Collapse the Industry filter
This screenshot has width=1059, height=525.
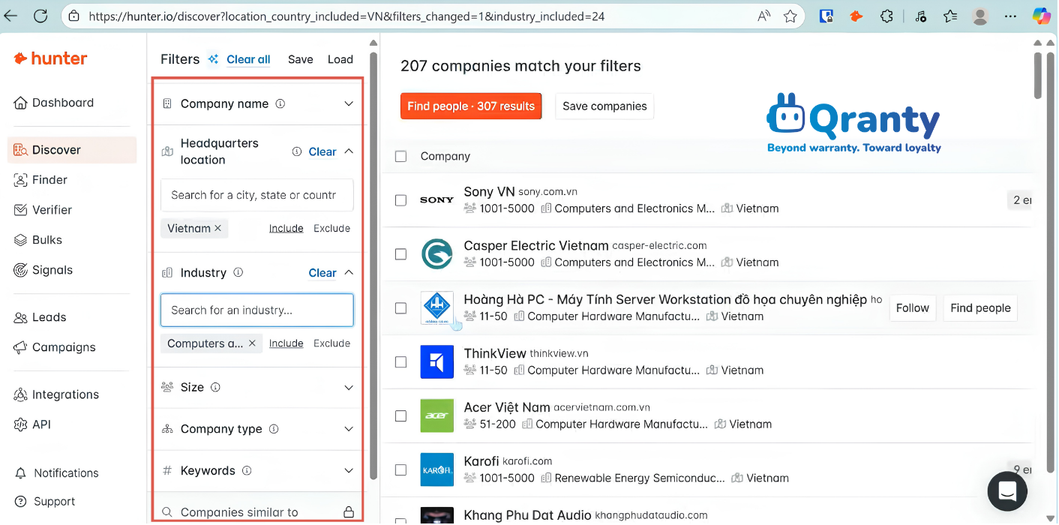[x=349, y=272]
